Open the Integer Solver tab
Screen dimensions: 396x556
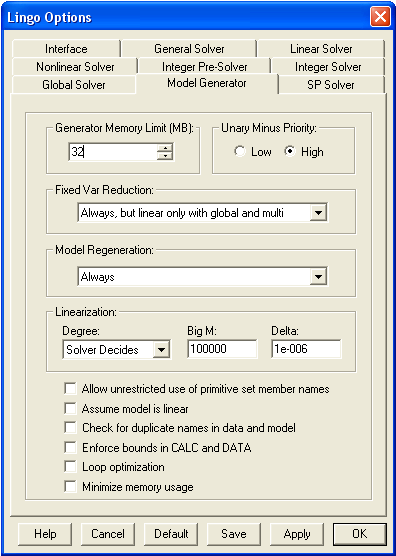(x=328, y=67)
